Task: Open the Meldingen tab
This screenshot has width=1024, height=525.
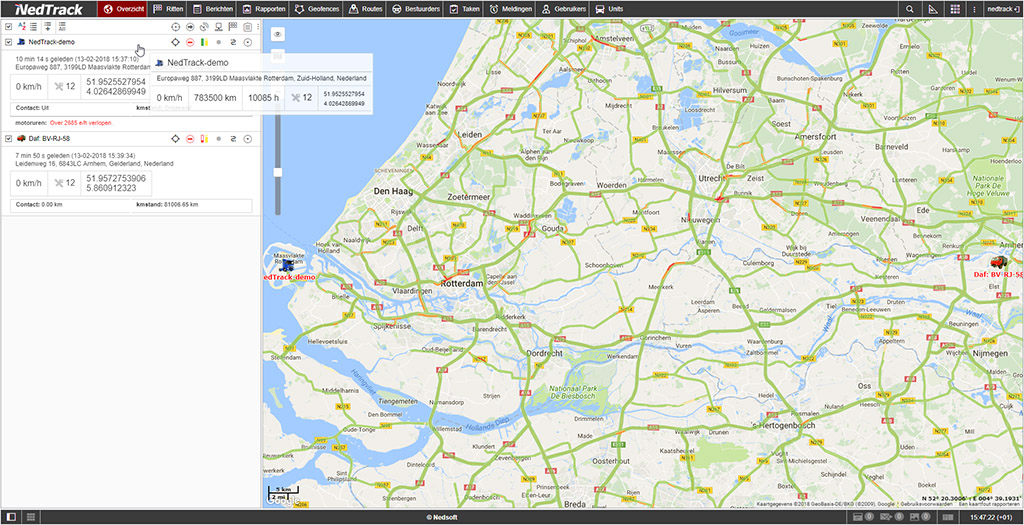Action: pyautogui.click(x=509, y=9)
